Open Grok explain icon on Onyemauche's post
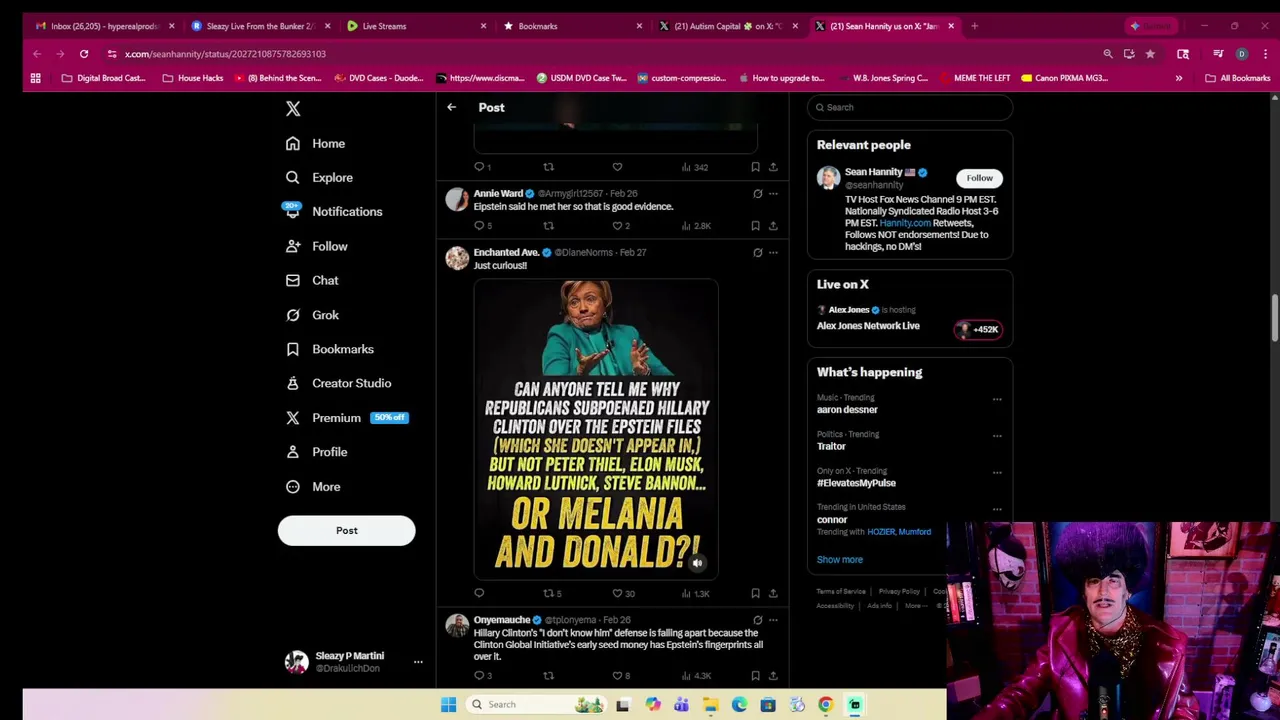Viewport: 1280px width, 720px height. [757, 620]
